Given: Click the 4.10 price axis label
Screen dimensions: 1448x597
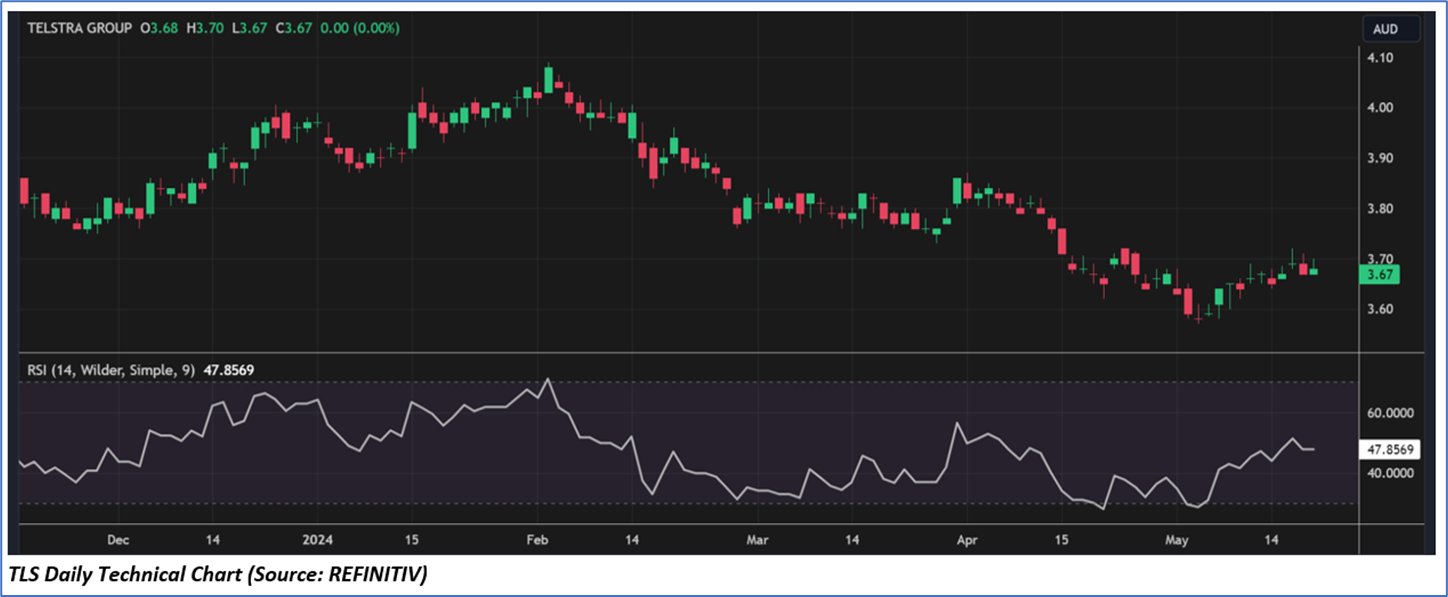Looking at the screenshot, I should pos(1381,58).
